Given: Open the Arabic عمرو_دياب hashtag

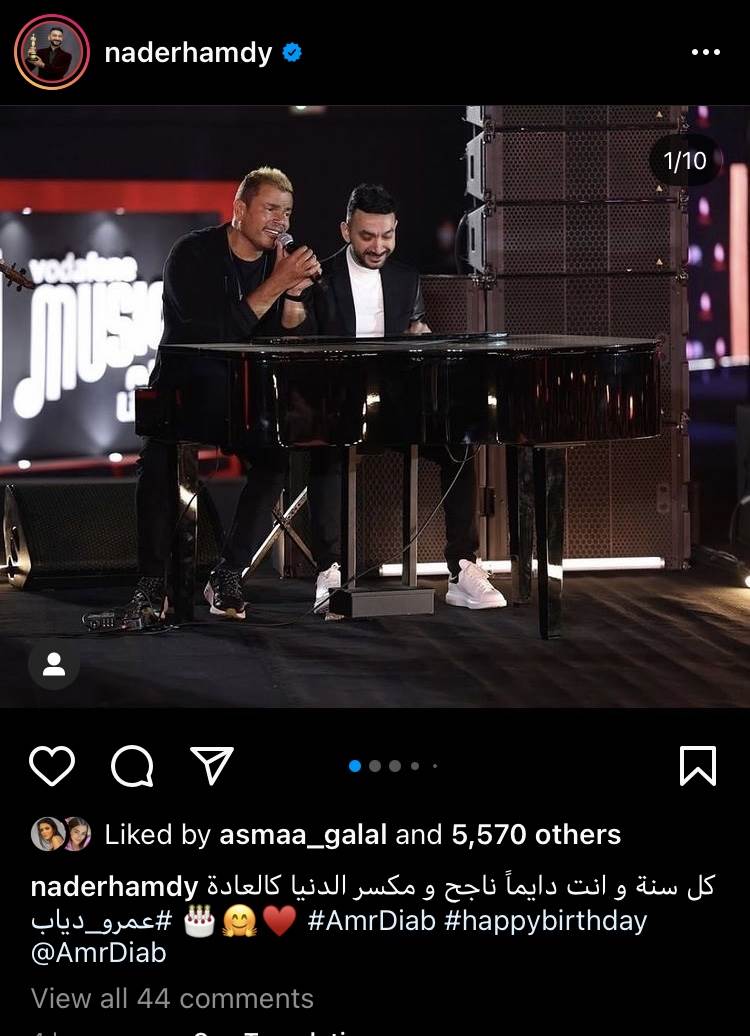Looking at the screenshot, I should tap(102, 921).
